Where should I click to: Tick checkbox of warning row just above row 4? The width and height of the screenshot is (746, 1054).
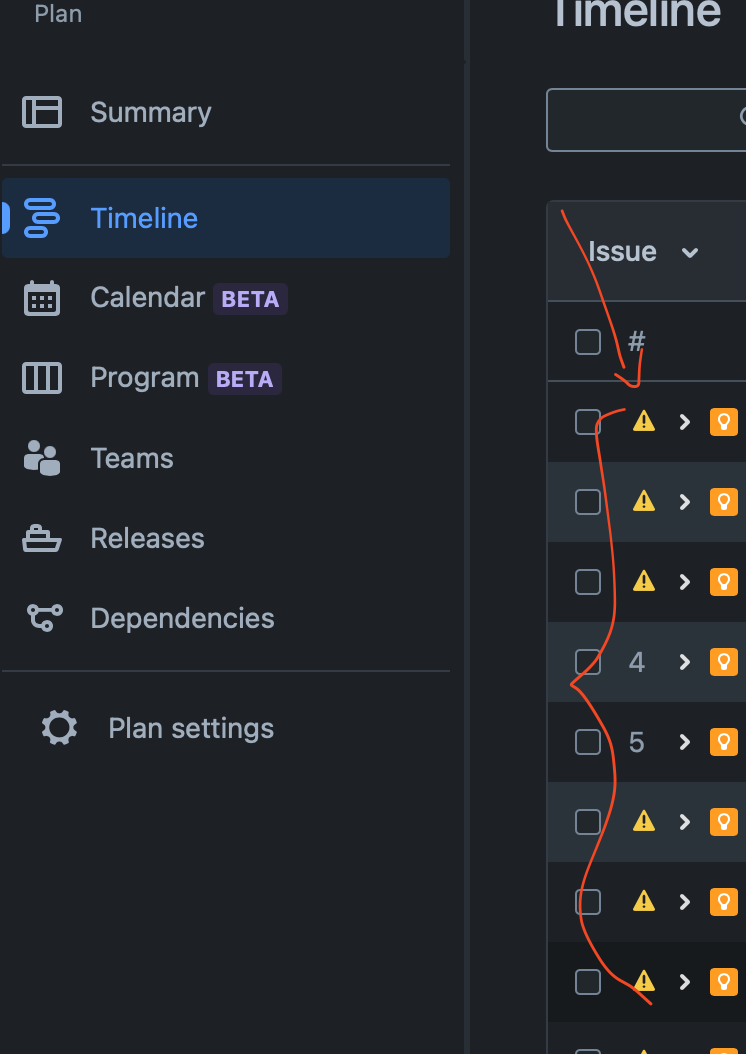(588, 582)
